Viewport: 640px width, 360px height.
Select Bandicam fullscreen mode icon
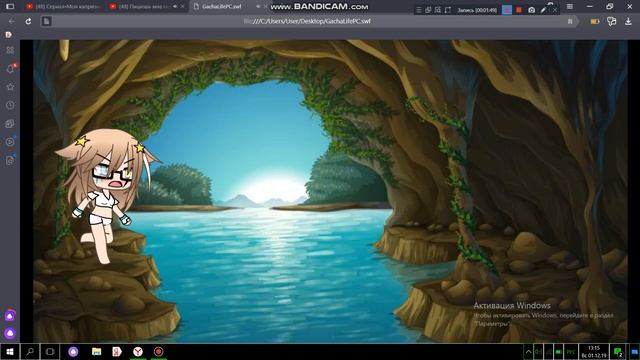pyautogui.click(x=448, y=10)
